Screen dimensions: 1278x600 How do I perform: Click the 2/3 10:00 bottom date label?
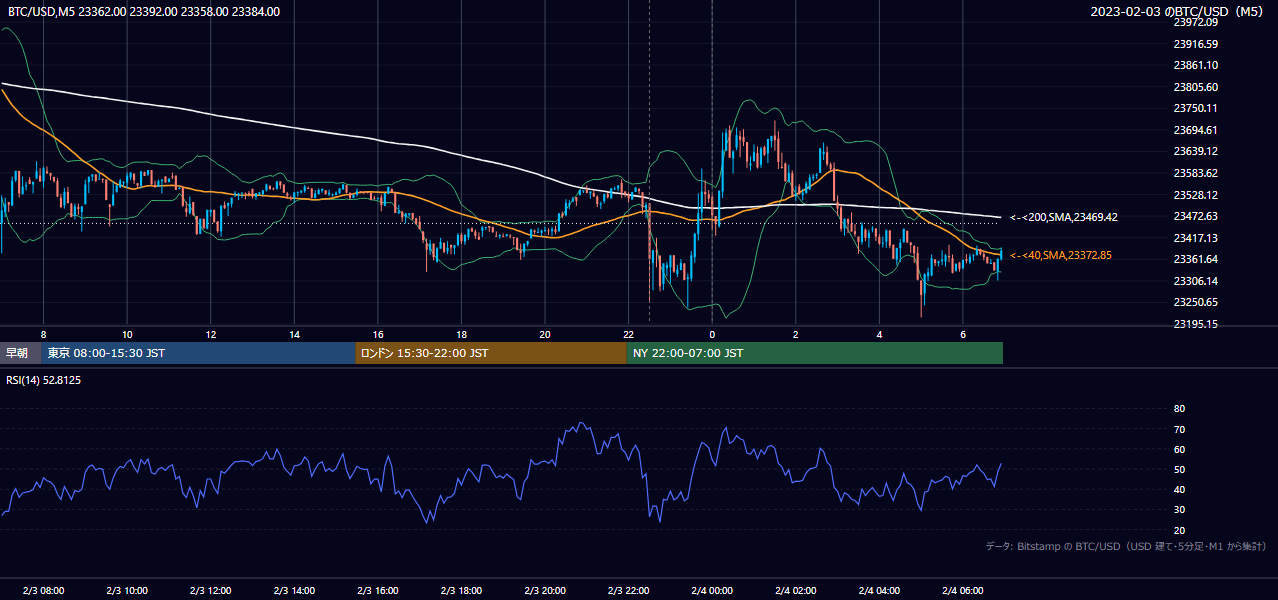pos(127,591)
